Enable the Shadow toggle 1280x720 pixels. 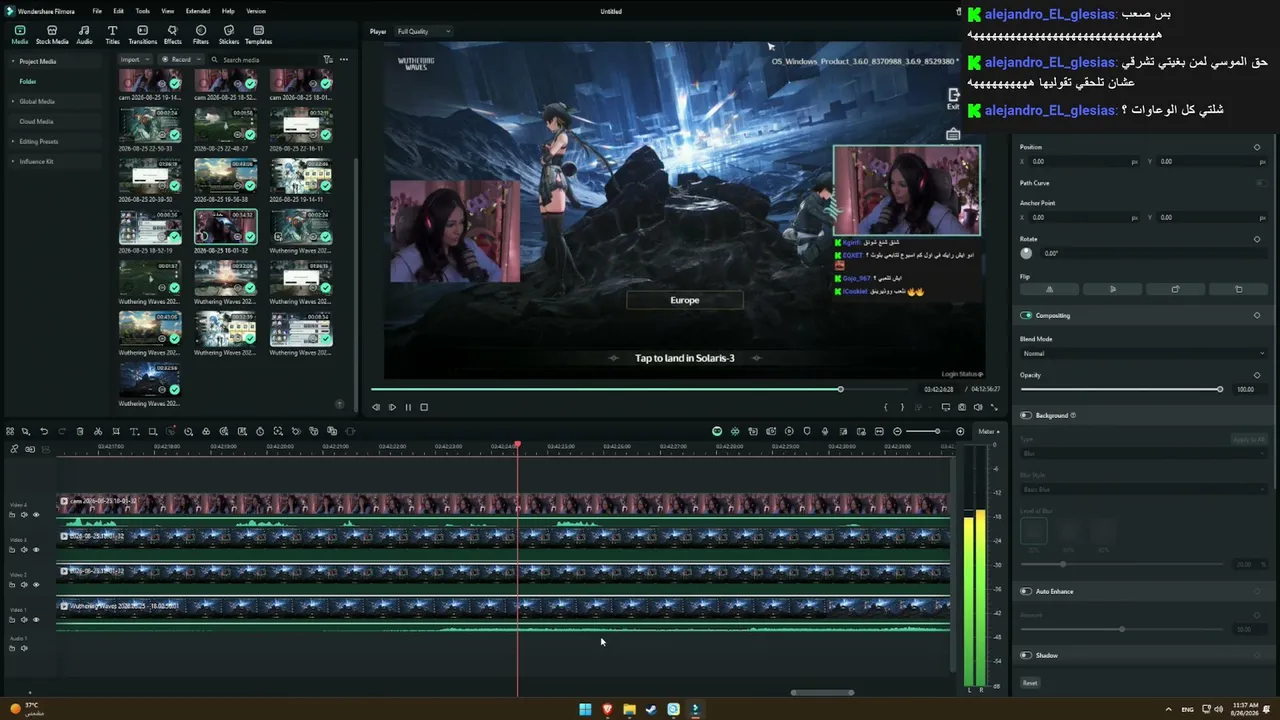coord(1026,655)
